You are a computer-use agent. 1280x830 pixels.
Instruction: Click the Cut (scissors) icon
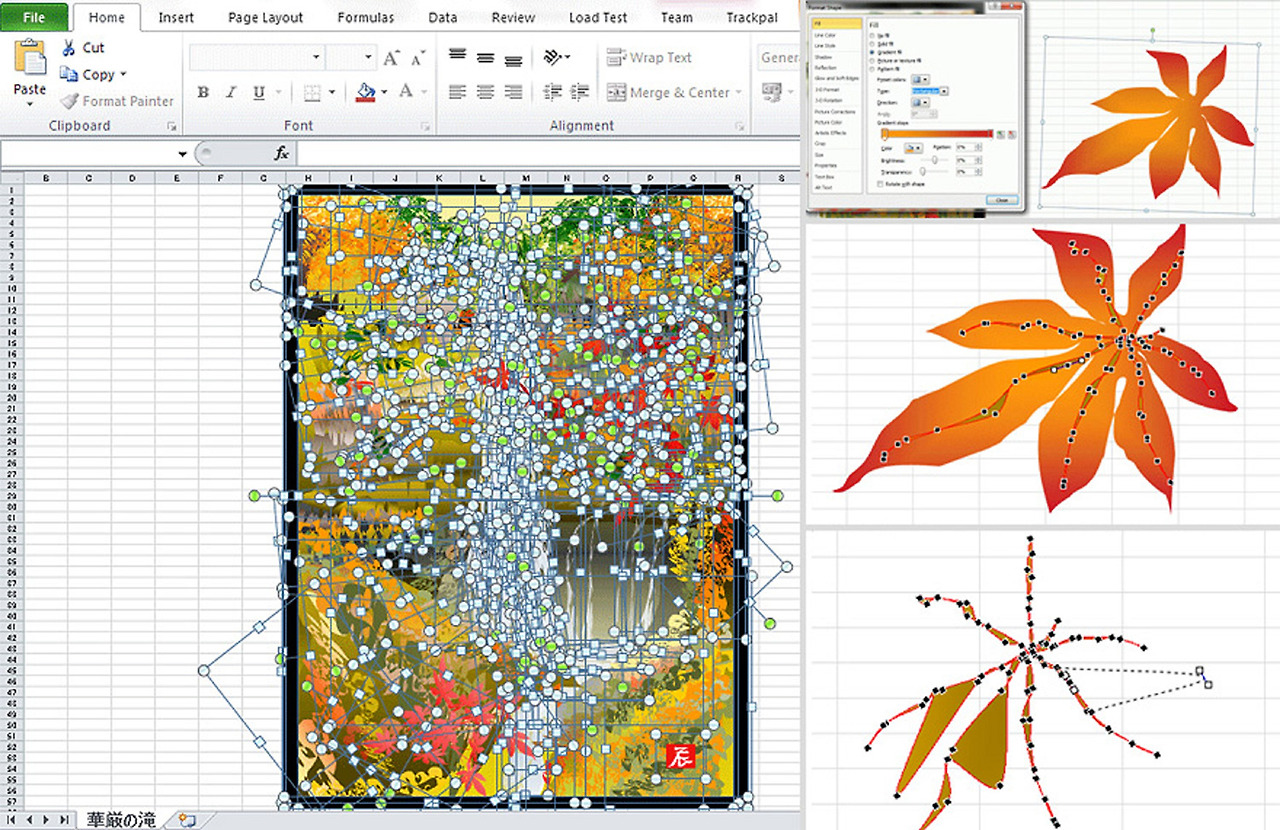[71, 47]
